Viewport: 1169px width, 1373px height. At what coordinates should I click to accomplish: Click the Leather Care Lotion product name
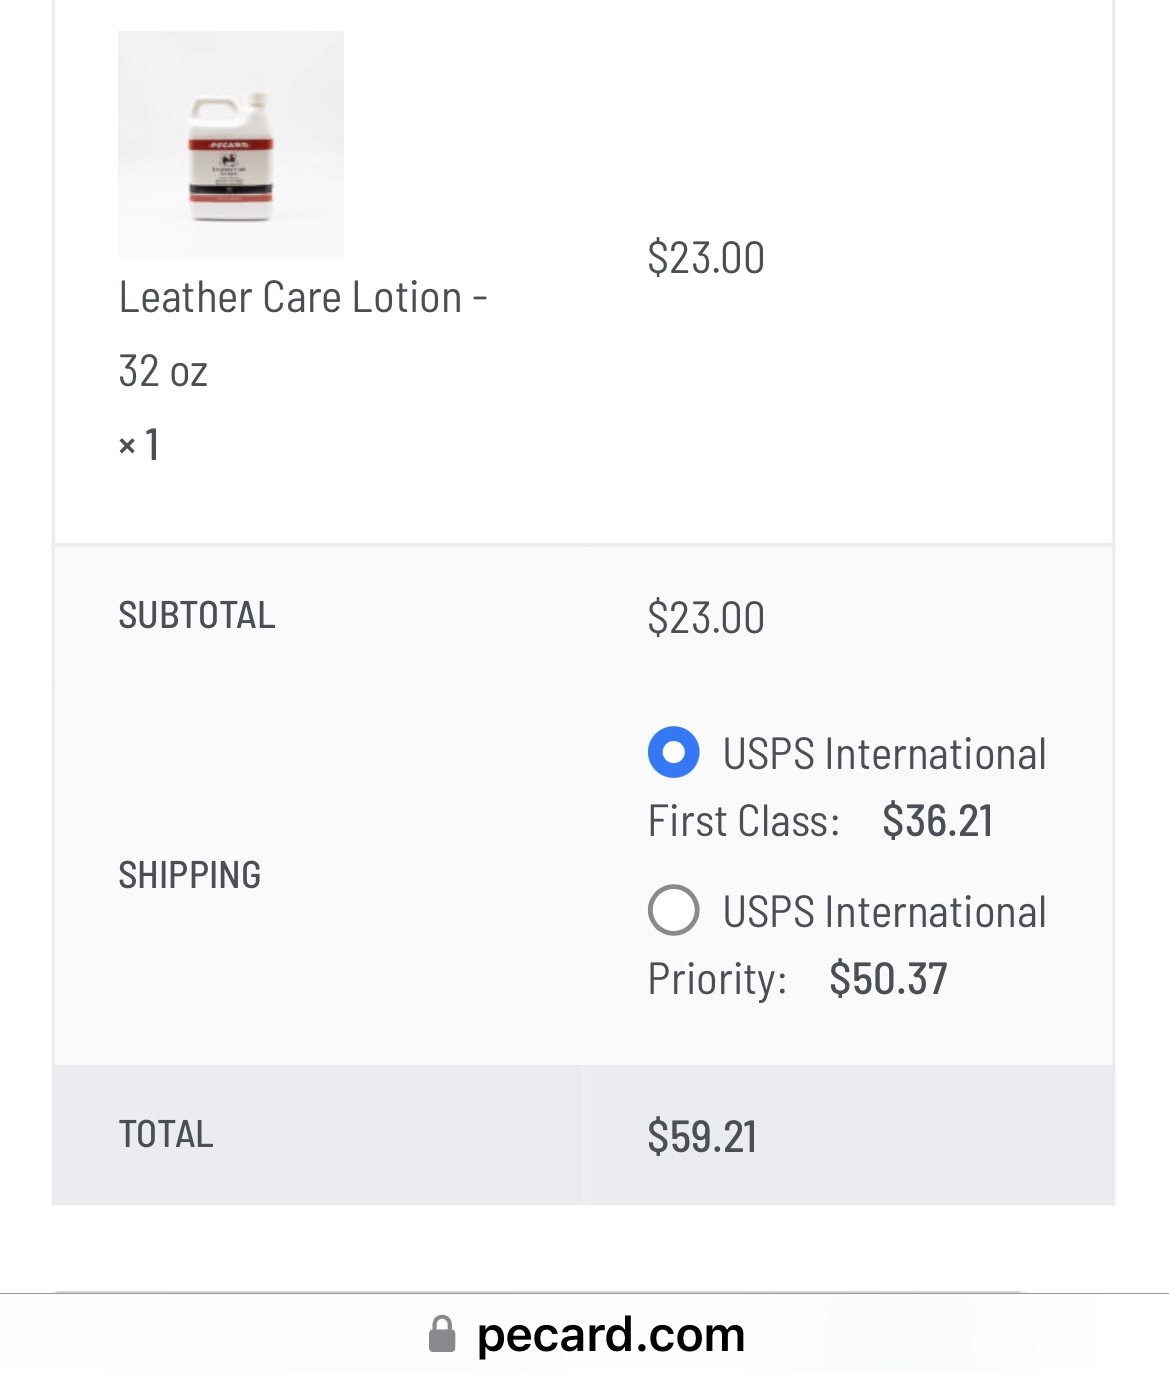[x=303, y=334]
